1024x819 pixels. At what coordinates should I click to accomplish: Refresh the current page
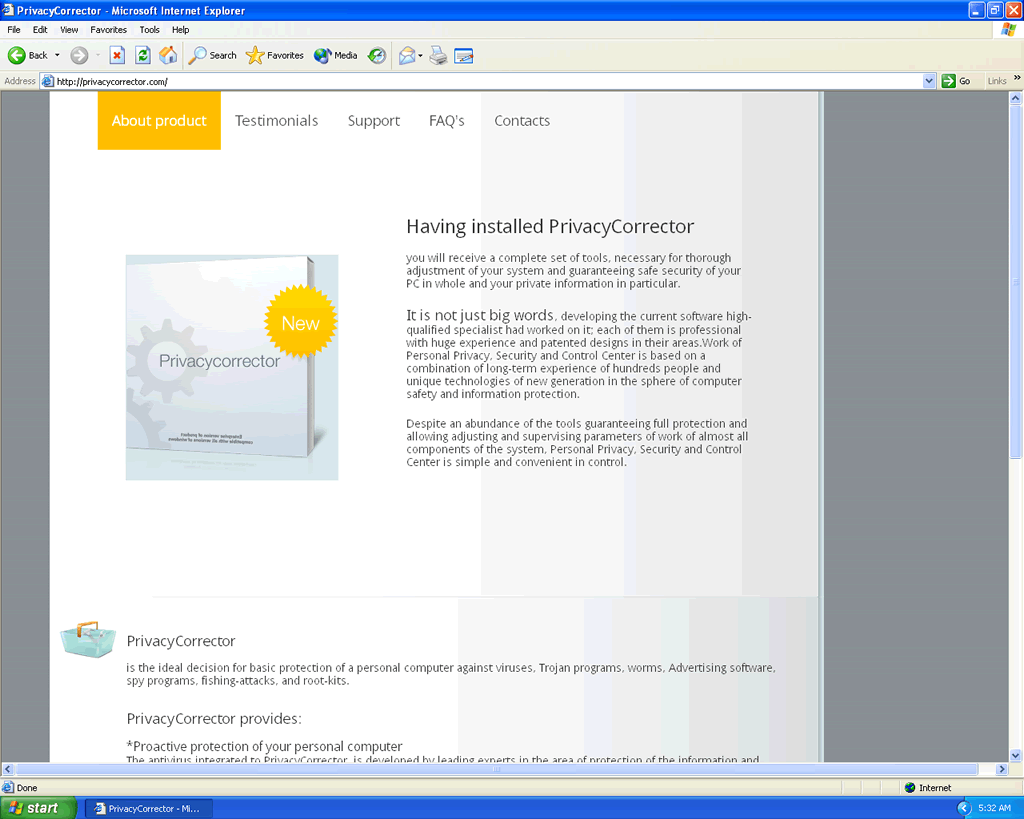click(x=143, y=55)
